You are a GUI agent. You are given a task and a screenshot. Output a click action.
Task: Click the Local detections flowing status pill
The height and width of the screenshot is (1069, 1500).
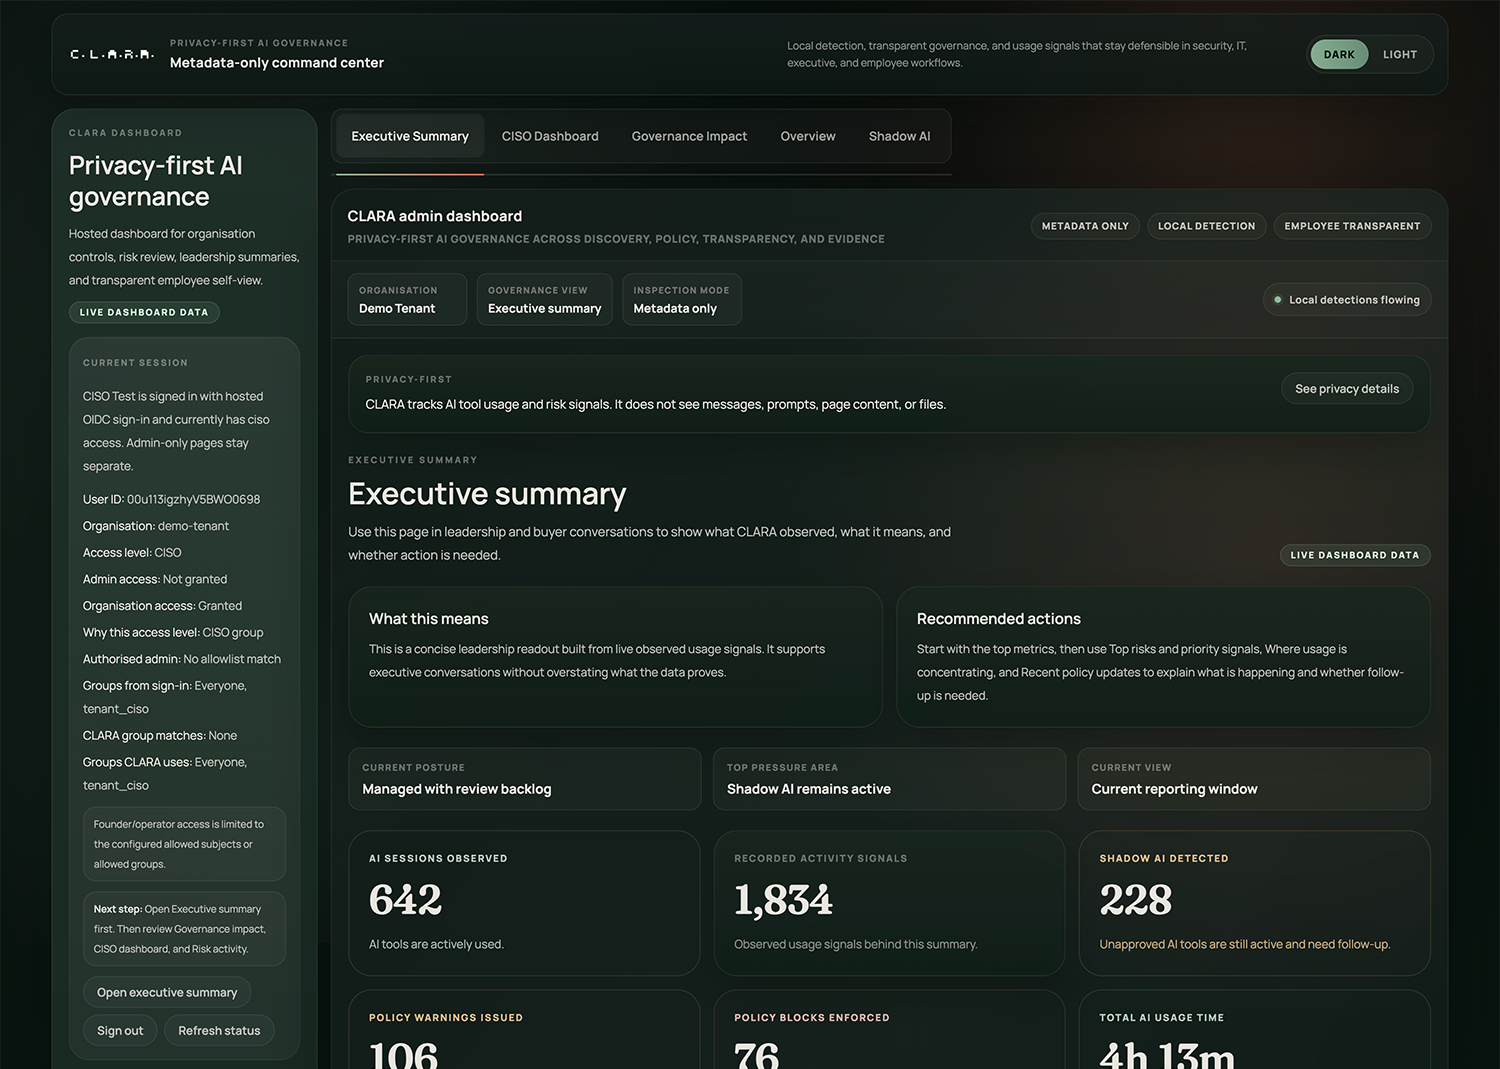tap(1347, 299)
